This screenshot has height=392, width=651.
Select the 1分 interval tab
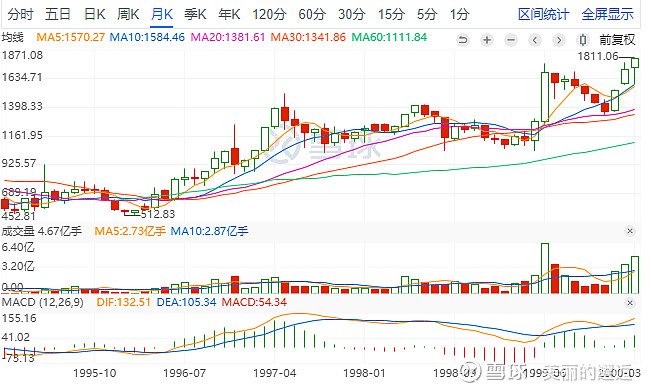coord(459,15)
